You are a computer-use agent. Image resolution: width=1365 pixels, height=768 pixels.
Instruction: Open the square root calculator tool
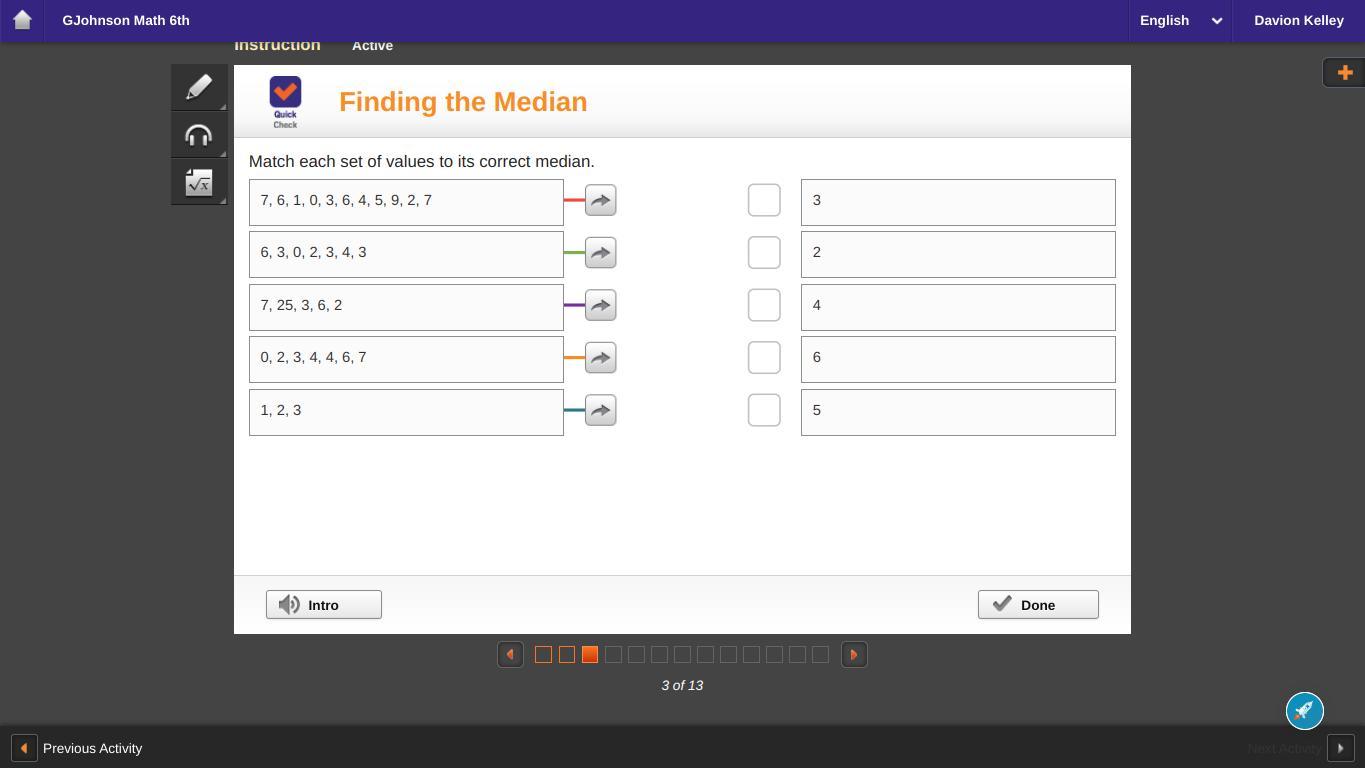(199, 183)
